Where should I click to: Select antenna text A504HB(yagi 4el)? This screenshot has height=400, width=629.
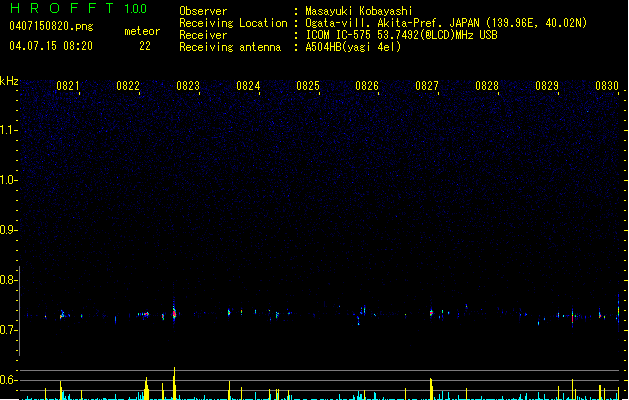[x=353, y=47]
